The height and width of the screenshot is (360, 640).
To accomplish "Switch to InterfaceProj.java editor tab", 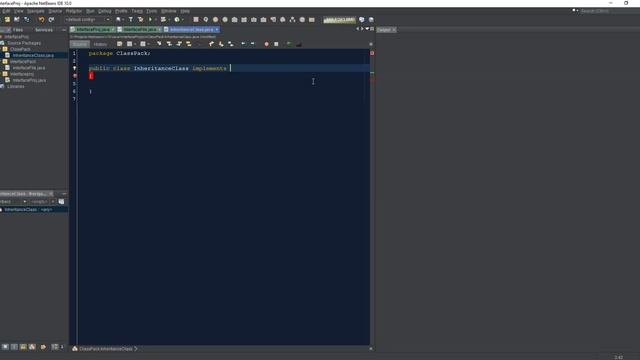I will [93, 29].
